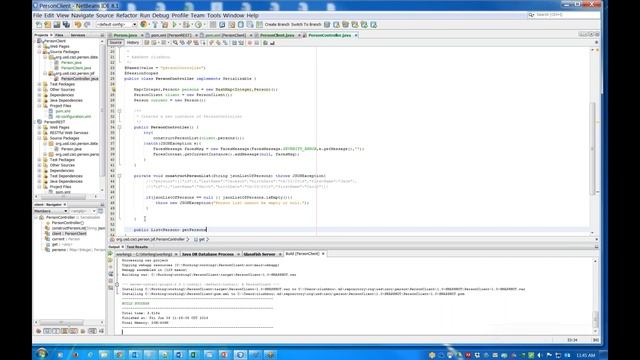Viewport: 640px width, 360px height.
Task: Click the Windows Start orb
Action: click(x=42, y=353)
